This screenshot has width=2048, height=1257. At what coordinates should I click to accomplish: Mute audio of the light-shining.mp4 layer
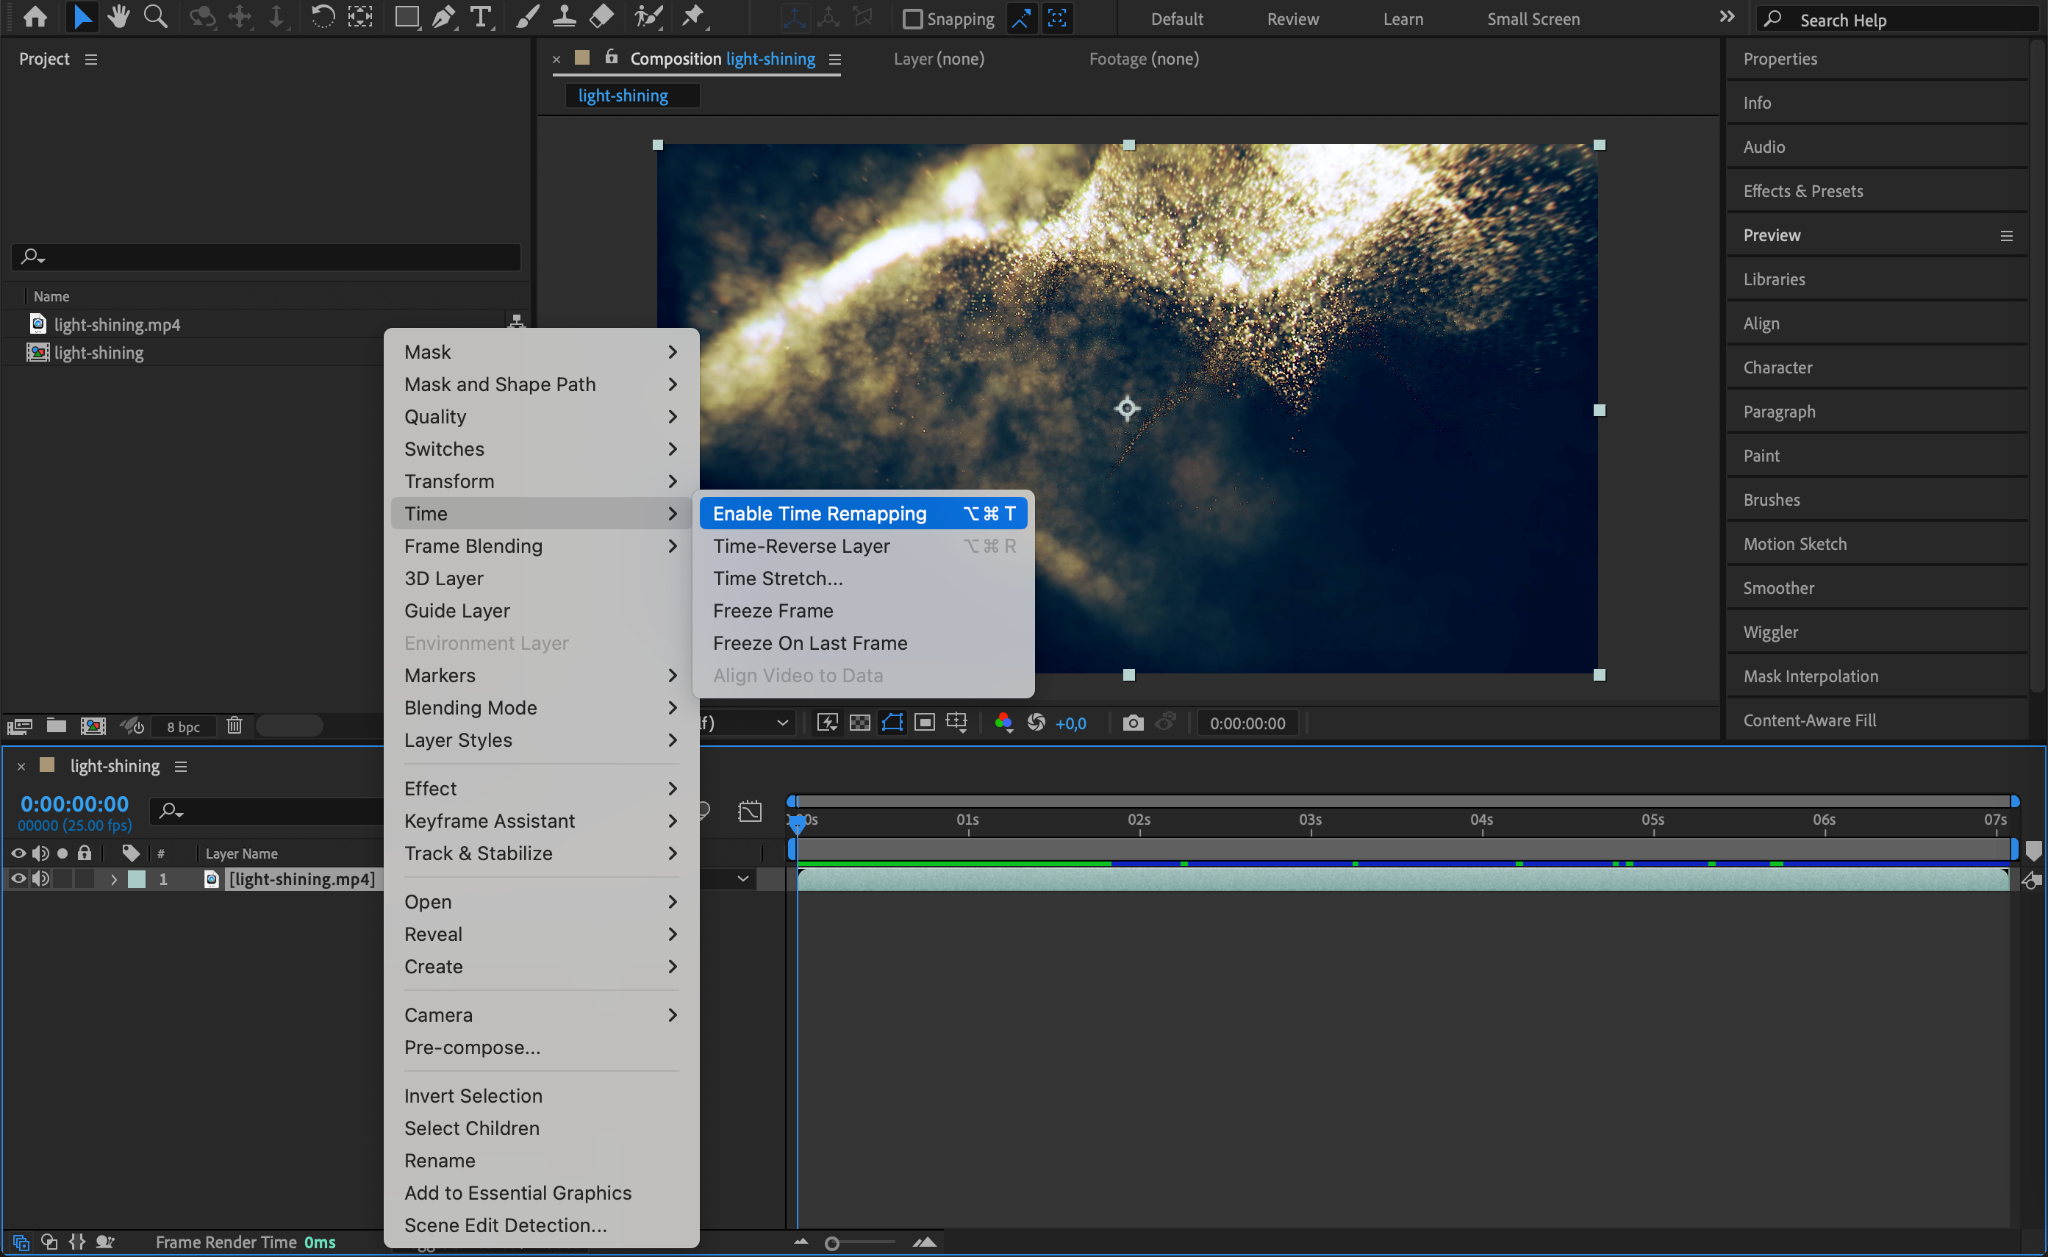tap(40, 879)
